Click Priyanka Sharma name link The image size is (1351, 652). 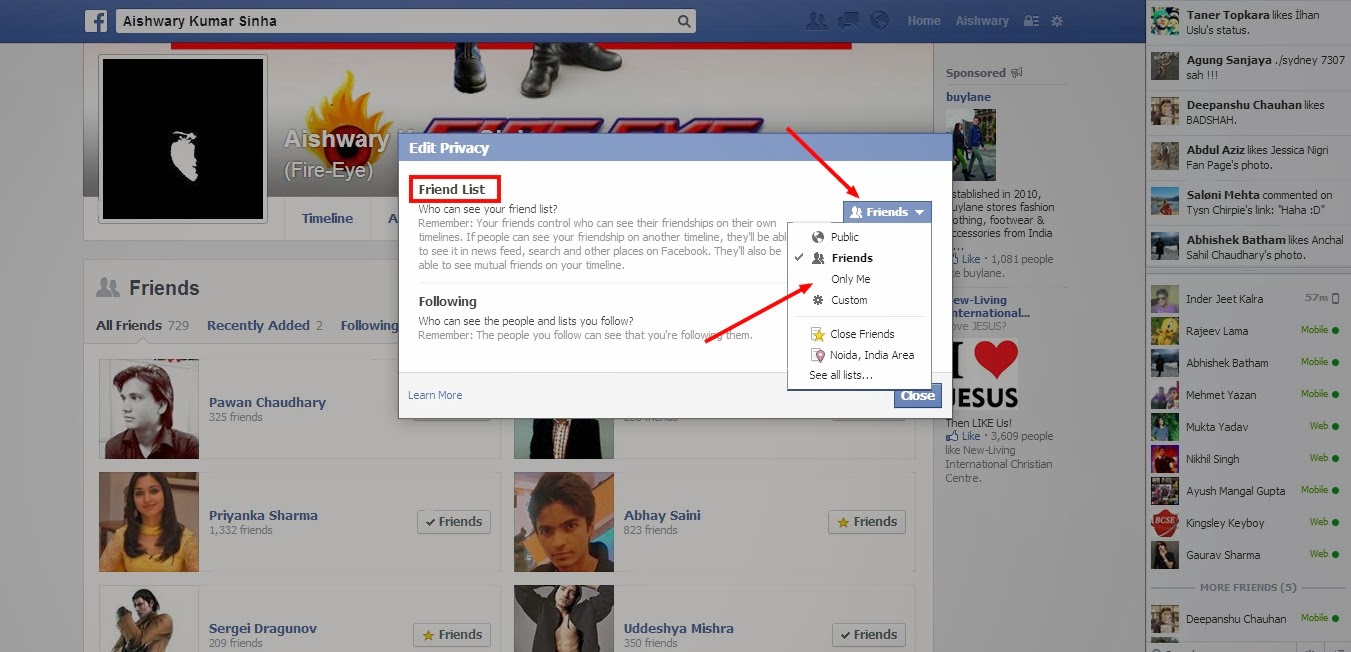[263, 515]
